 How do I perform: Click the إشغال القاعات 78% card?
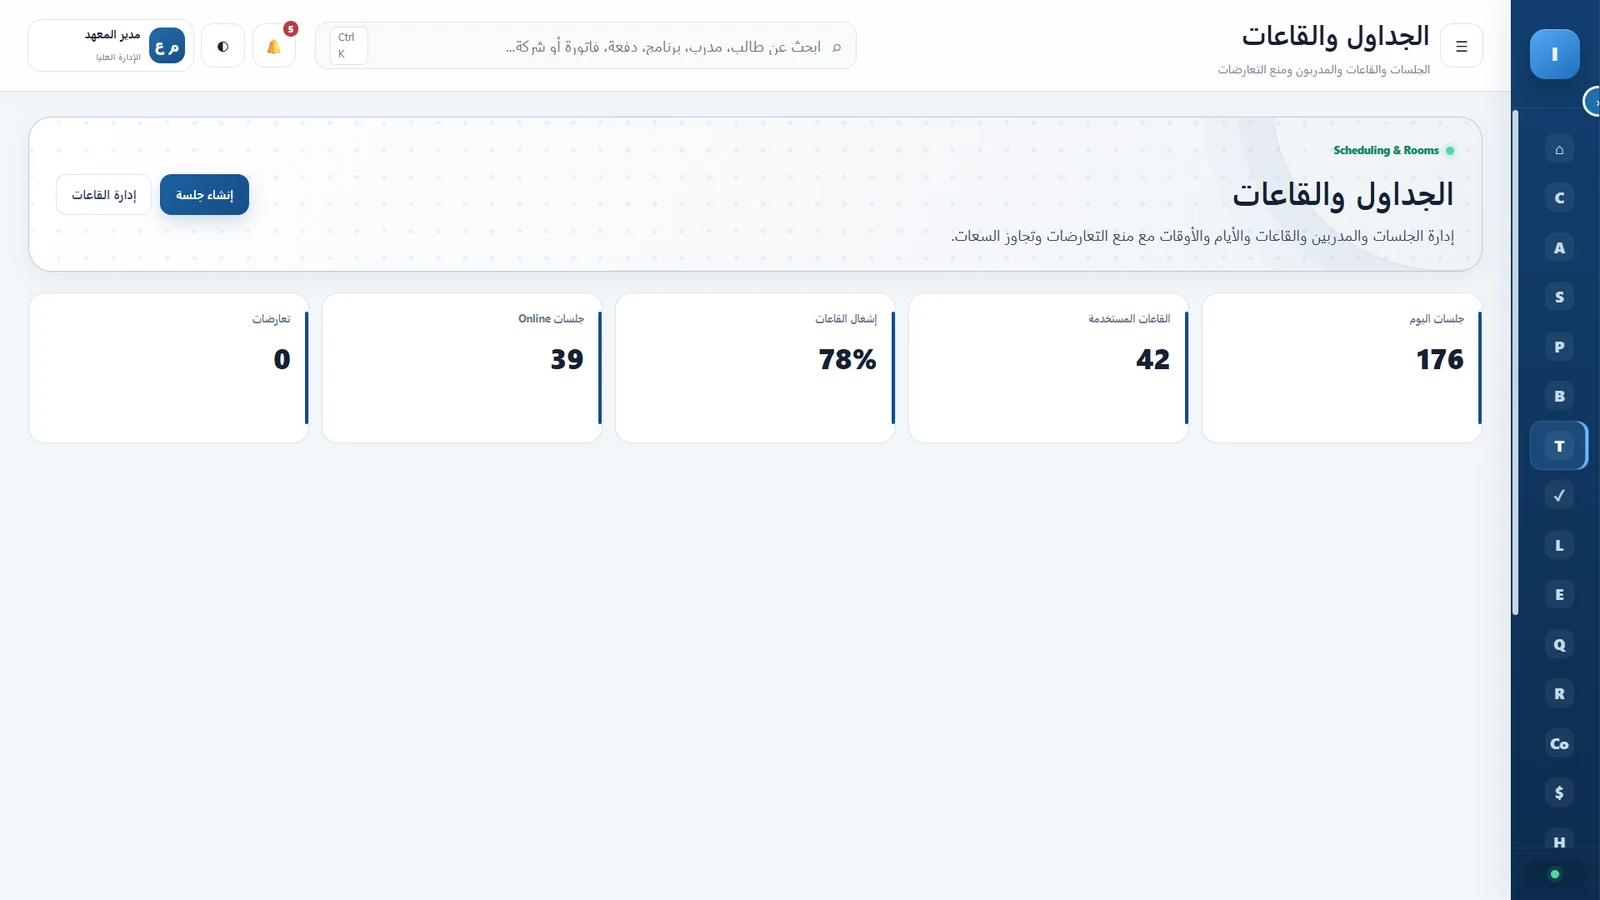point(755,368)
